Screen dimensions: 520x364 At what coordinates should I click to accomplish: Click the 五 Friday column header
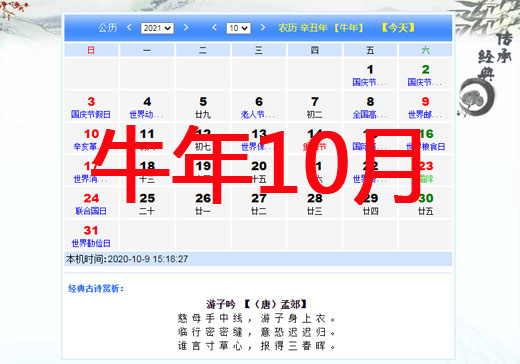tap(370, 50)
